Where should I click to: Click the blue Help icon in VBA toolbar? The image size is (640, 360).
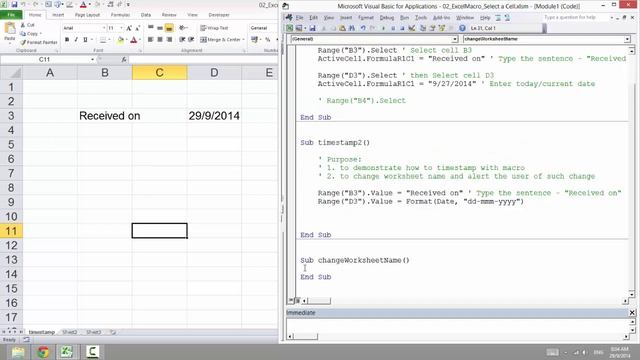coord(462,28)
